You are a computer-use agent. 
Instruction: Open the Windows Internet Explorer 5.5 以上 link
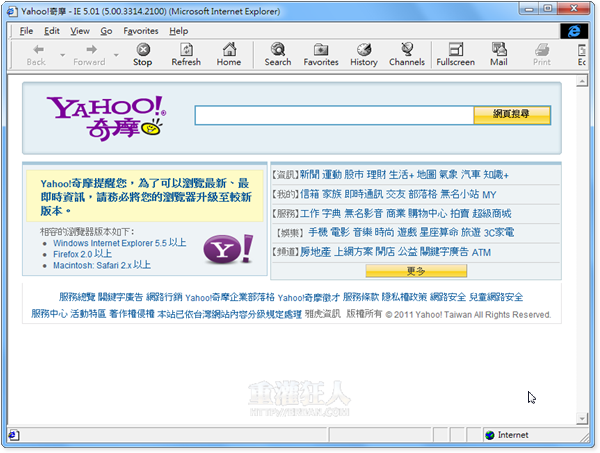point(120,243)
